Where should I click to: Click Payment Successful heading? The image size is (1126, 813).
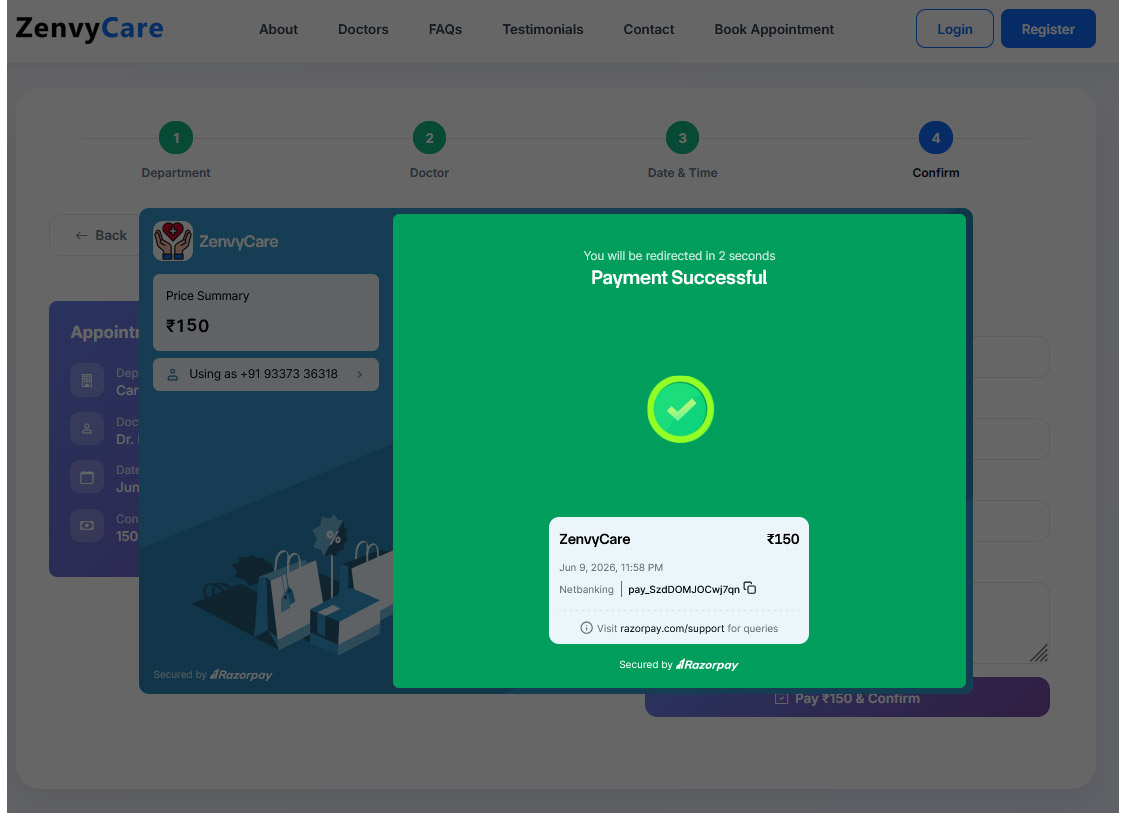[x=679, y=278]
